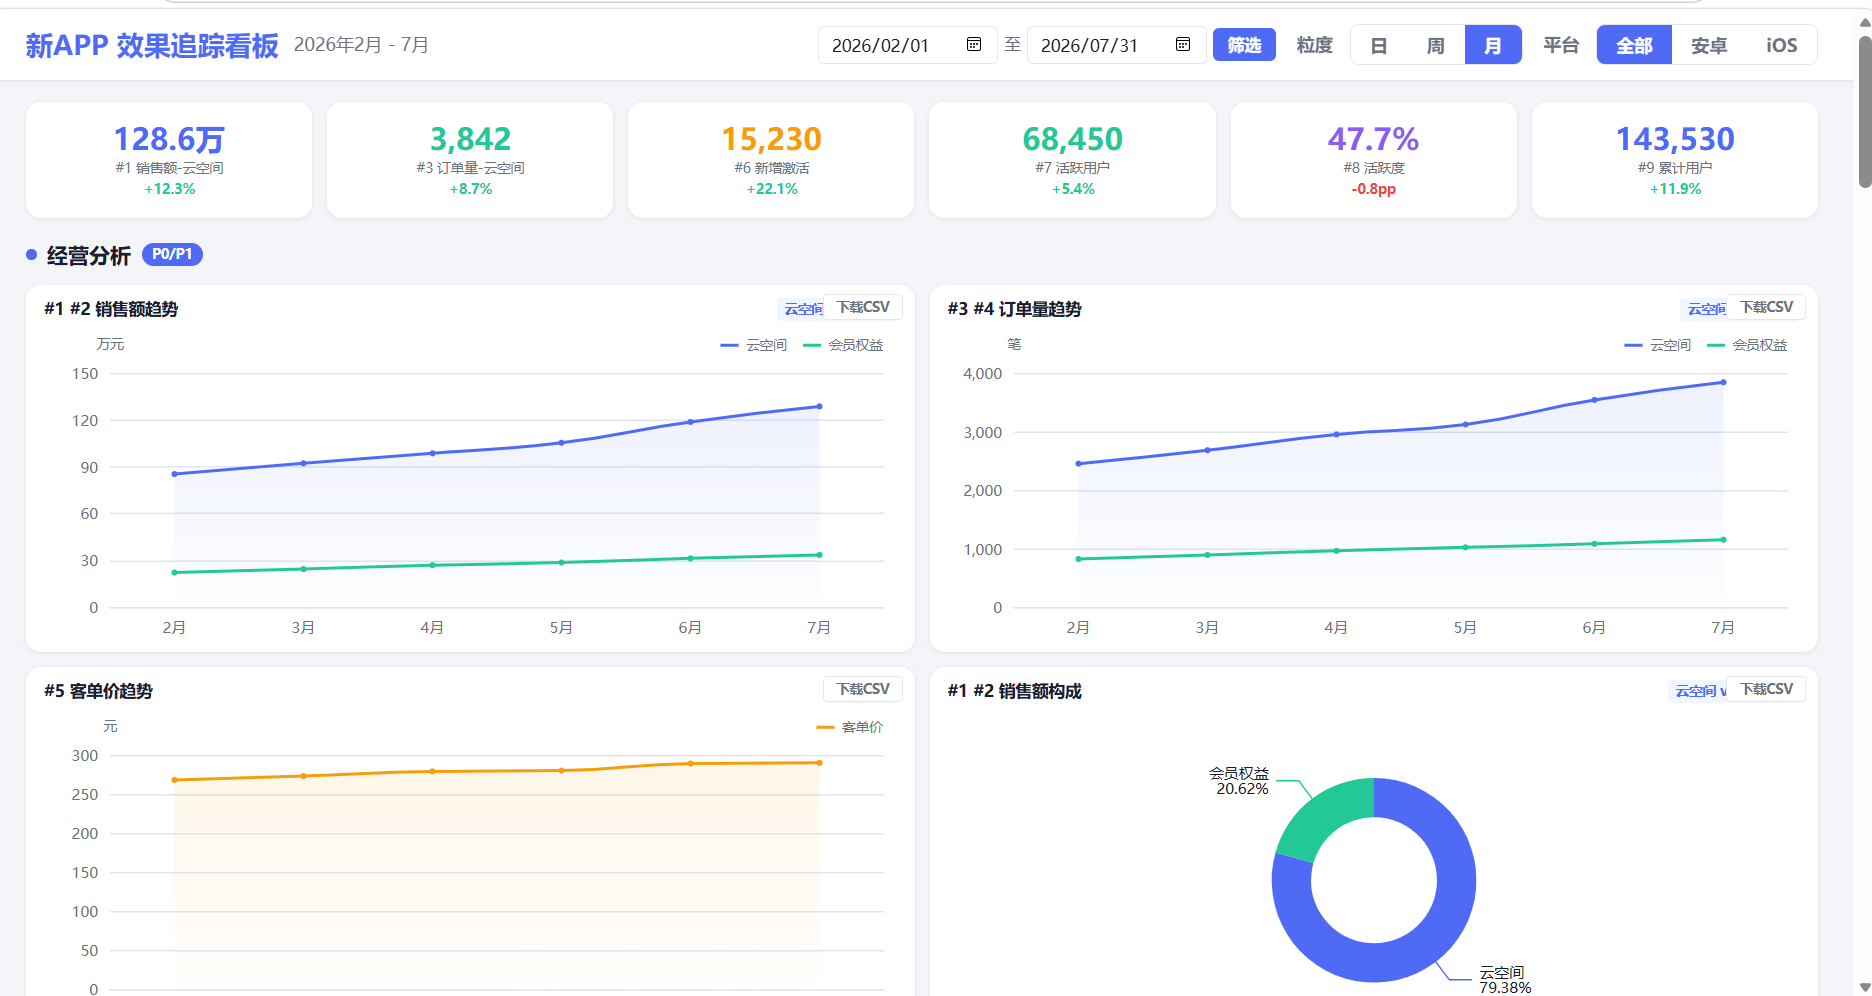Open 云空间 dropdown in 销售额趋势 card

(801, 309)
